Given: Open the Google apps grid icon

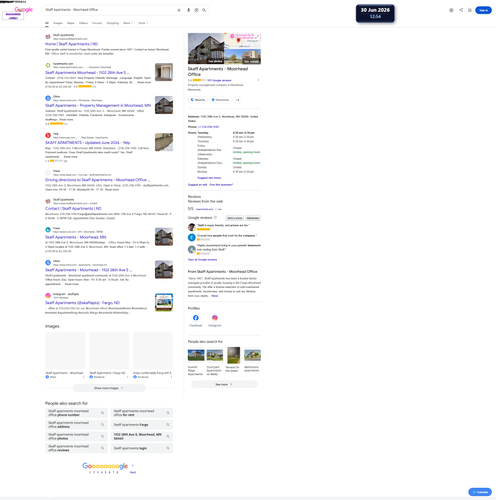Looking at the screenshot, I should (x=470, y=10).
